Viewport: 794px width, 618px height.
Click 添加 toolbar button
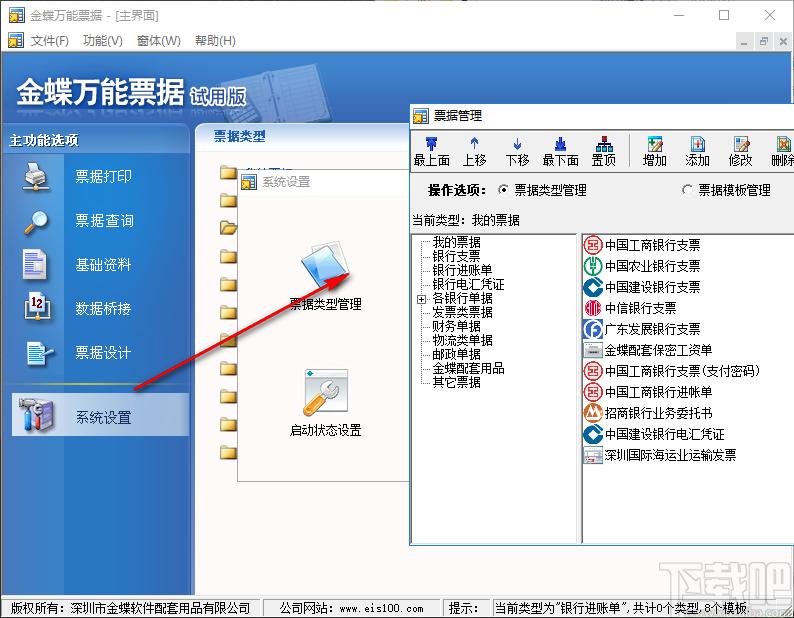697,151
